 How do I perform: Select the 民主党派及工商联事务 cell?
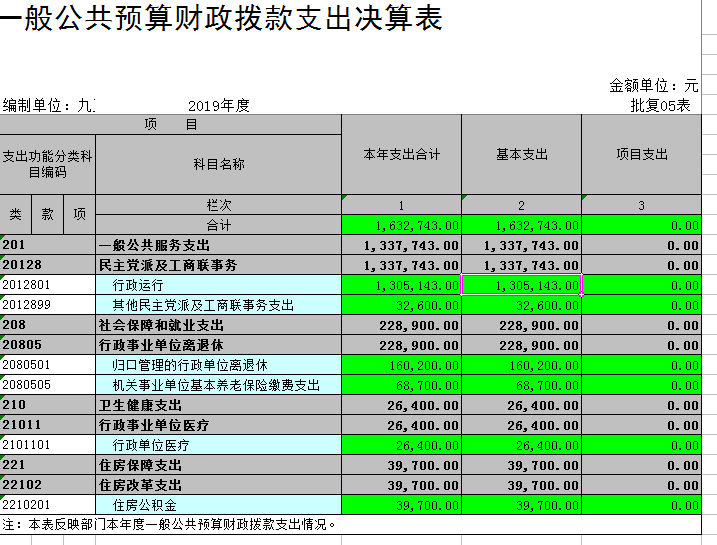pyautogui.click(x=218, y=265)
